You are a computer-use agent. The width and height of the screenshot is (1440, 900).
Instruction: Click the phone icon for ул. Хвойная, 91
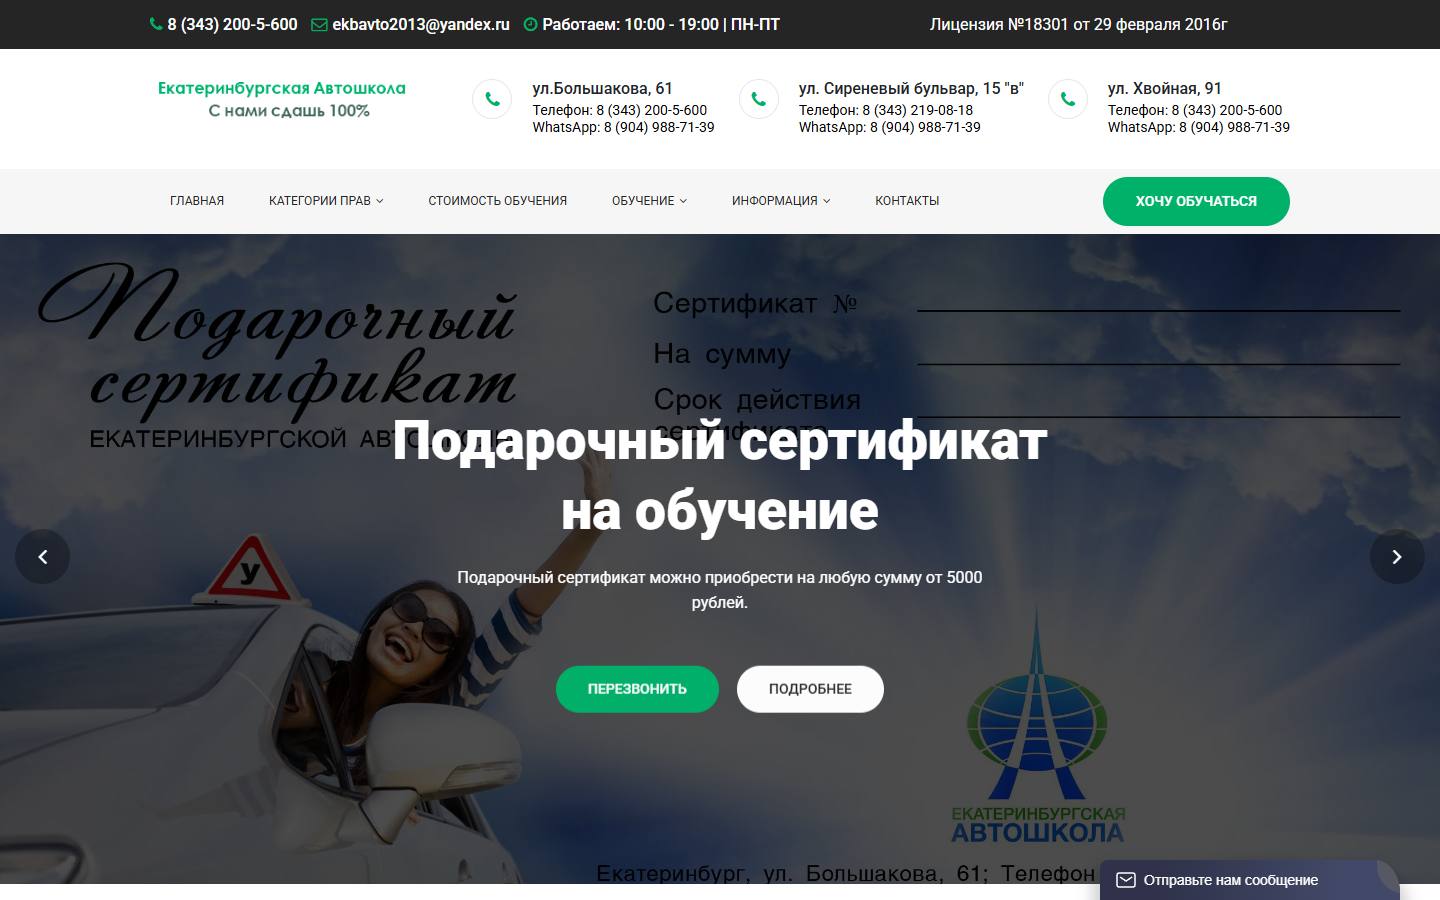pos(1068,99)
